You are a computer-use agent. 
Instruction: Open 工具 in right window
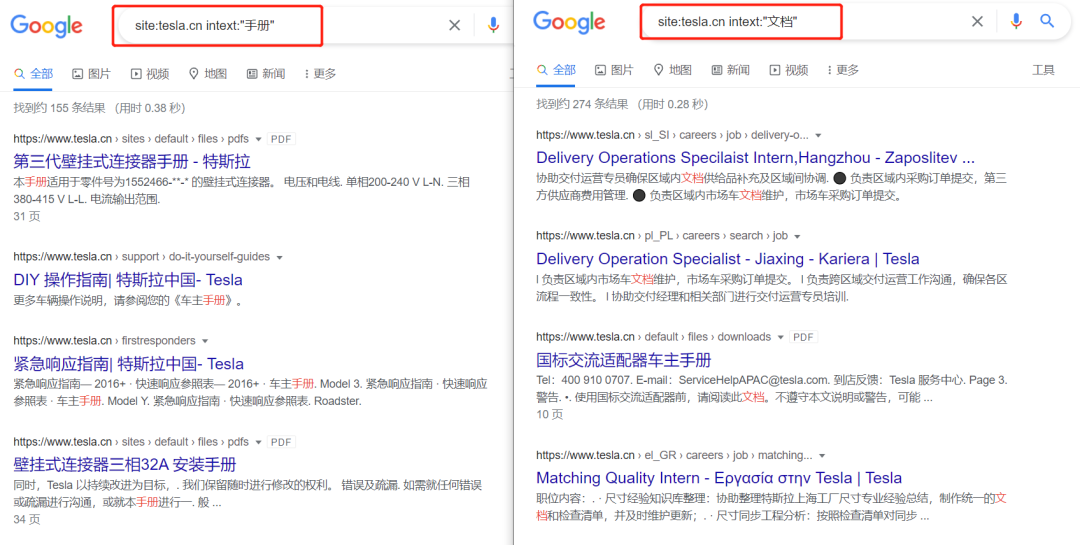click(1043, 70)
